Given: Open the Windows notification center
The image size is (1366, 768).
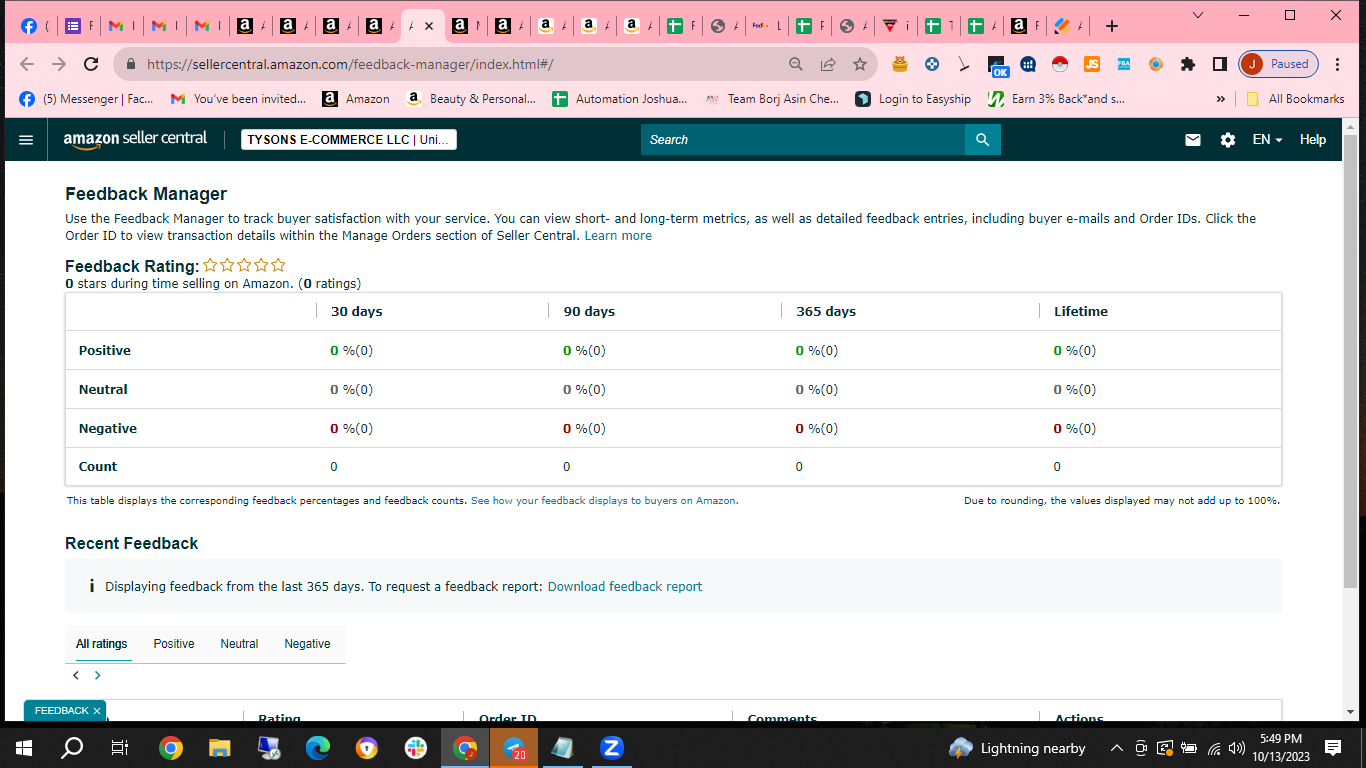Looking at the screenshot, I should pos(1333,748).
